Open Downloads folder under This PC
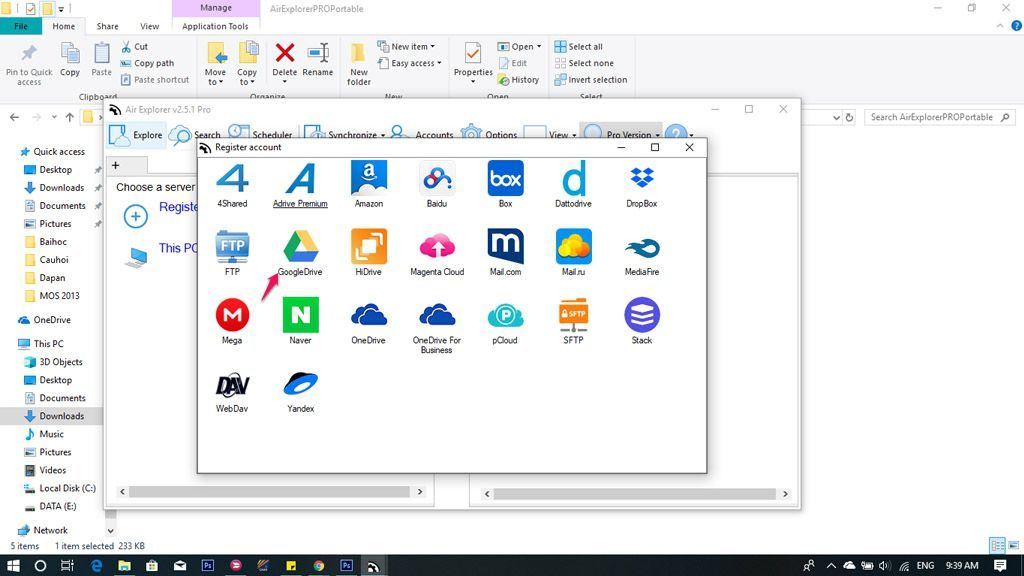Viewport: 1024px width, 576px height. (61, 416)
